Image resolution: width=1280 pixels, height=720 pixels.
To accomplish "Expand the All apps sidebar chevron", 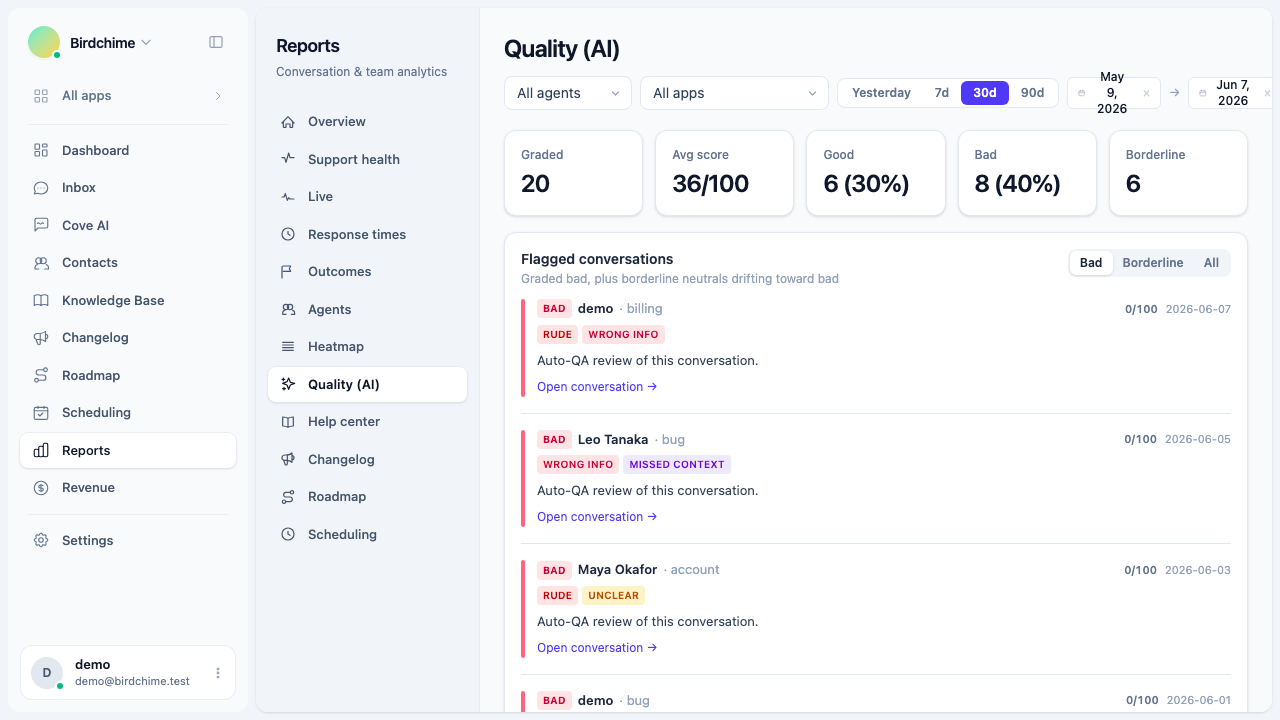I will coord(218,96).
